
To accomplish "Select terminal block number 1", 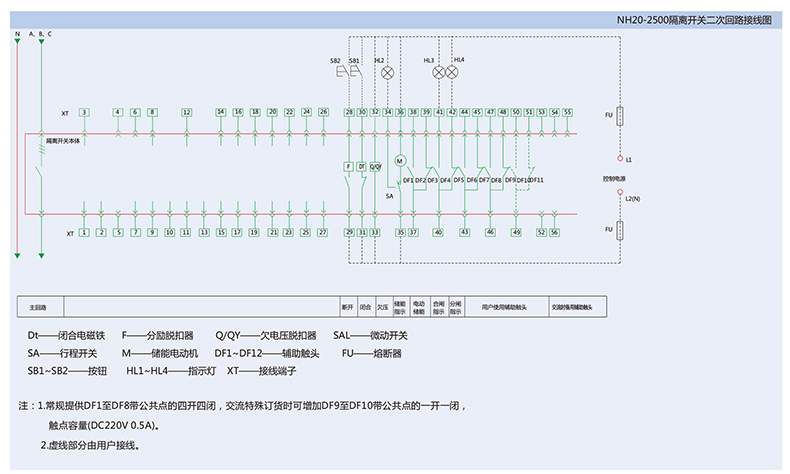I will coord(85,232).
